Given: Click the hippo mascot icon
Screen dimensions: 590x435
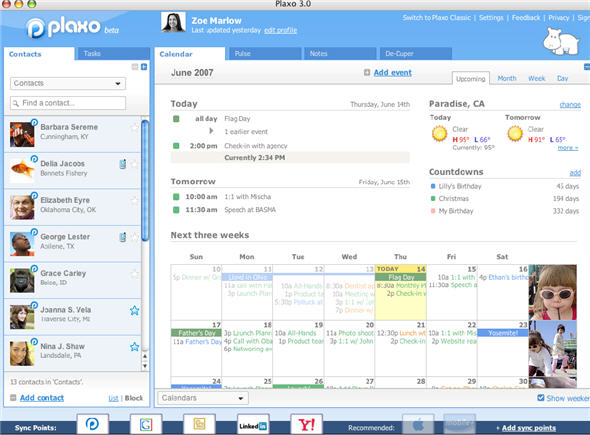Looking at the screenshot, I should click(x=561, y=41).
